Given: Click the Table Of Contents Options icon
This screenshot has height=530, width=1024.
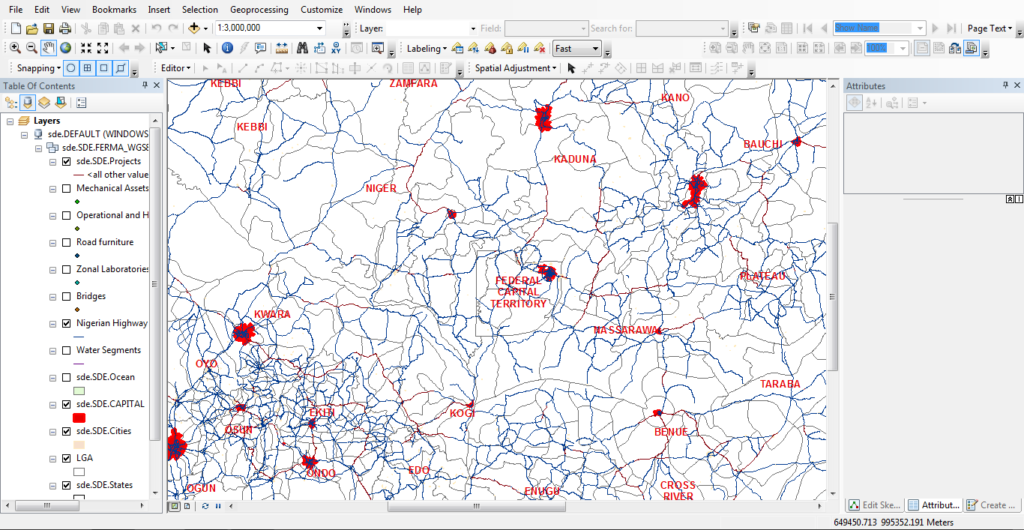Looking at the screenshot, I should pyautogui.click(x=82, y=102).
